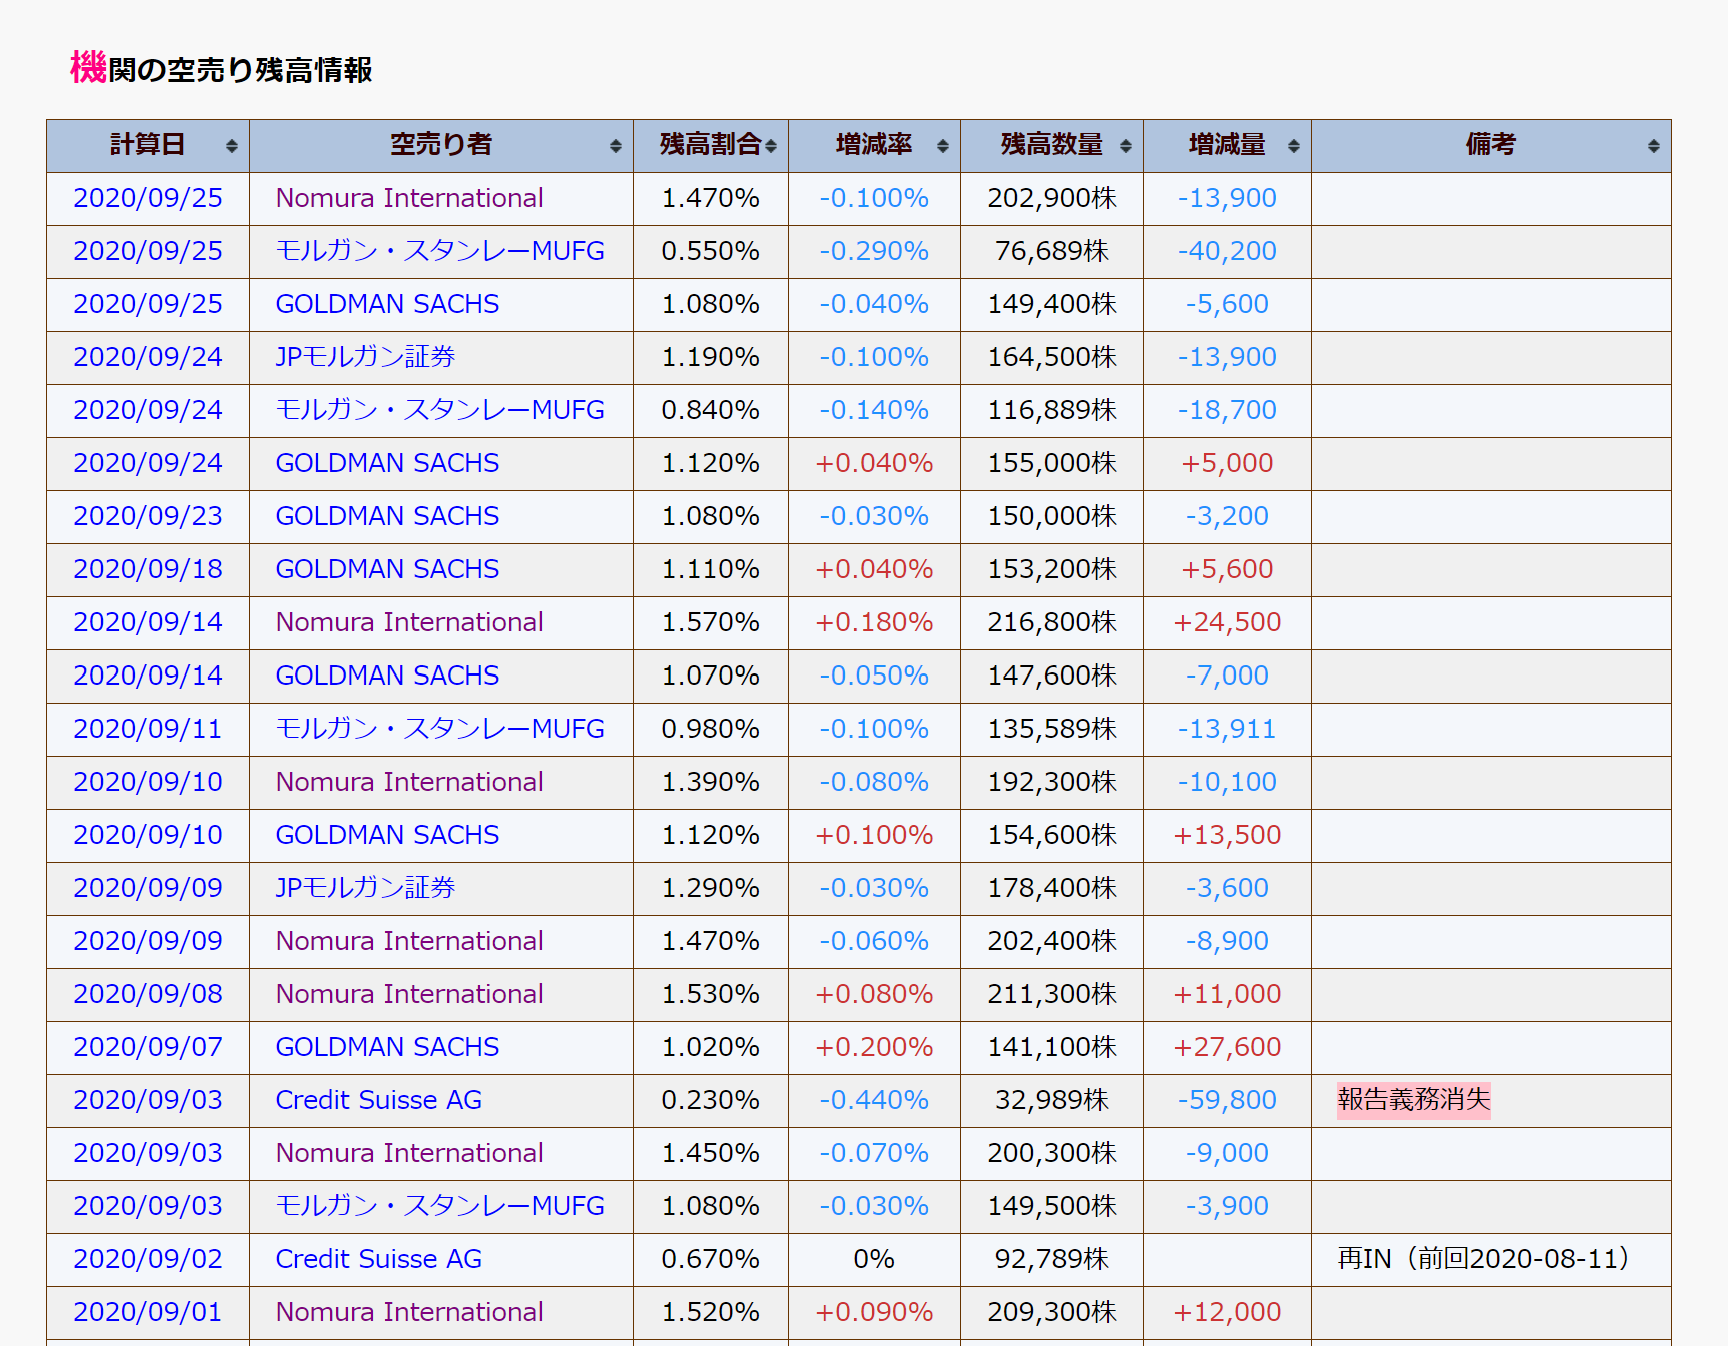Select the +24,500 change cell
The height and width of the screenshot is (1346, 1728).
[x=1227, y=622]
